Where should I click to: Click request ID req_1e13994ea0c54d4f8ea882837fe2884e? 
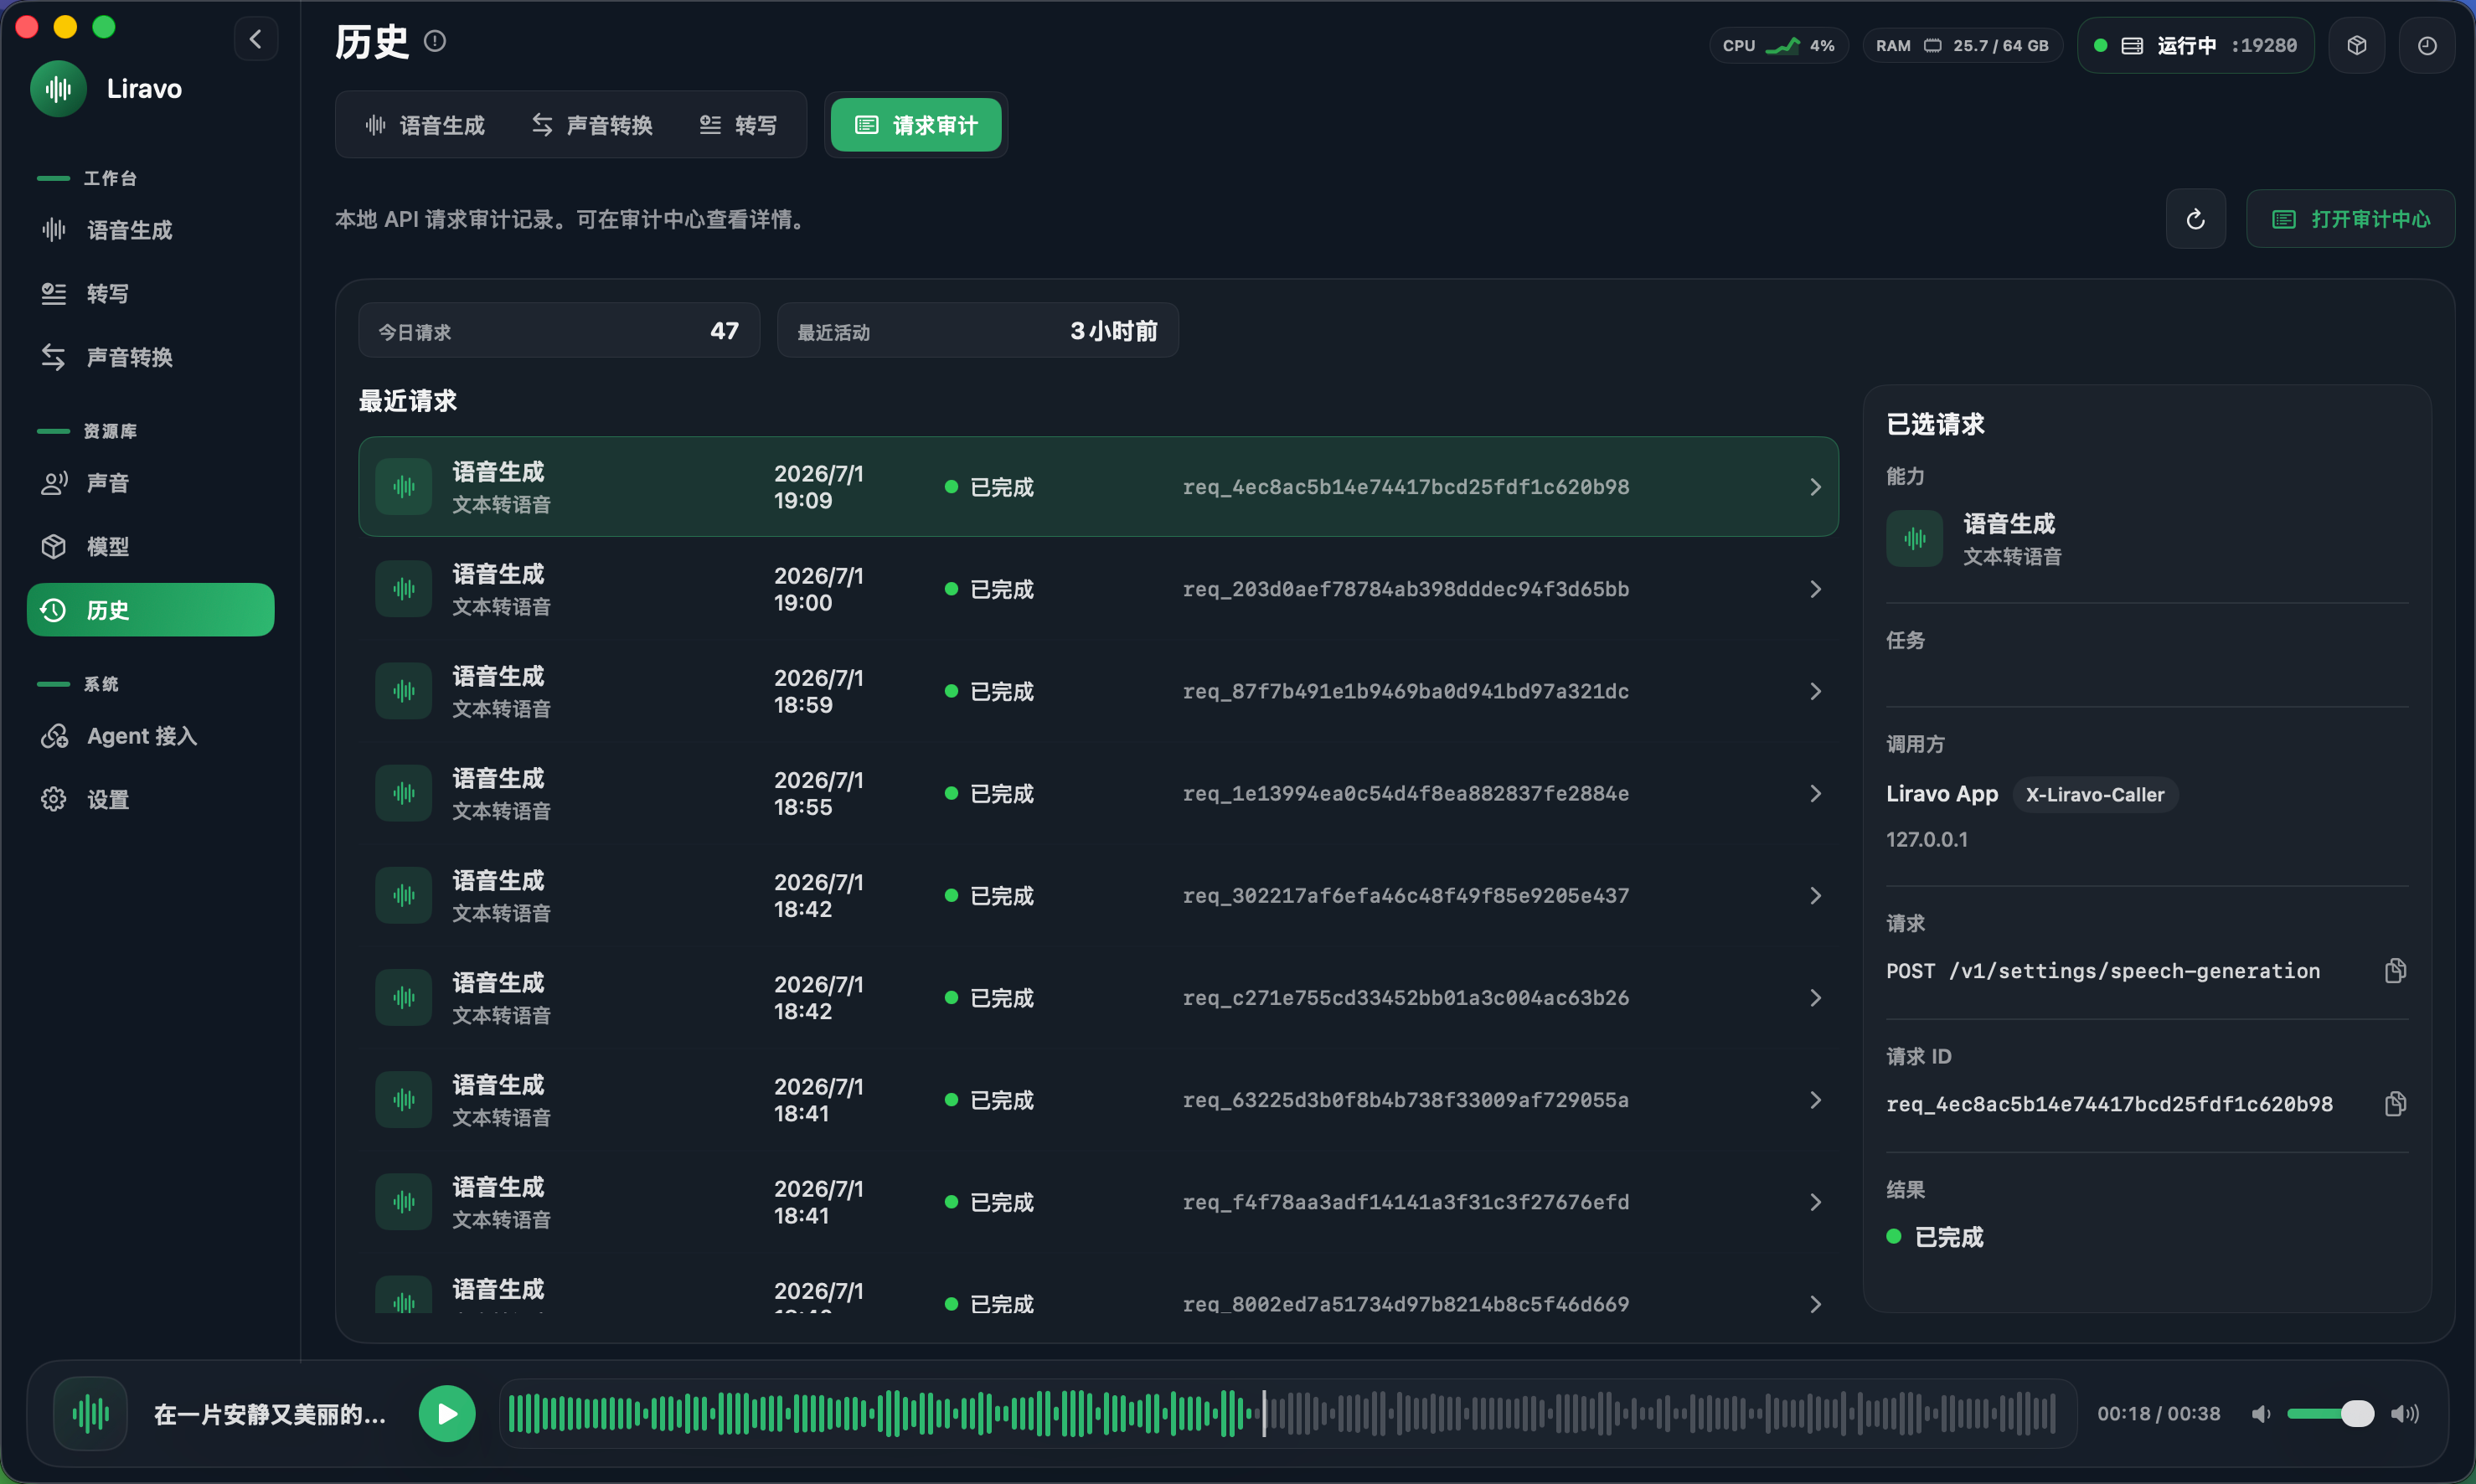coord(1405,794)
